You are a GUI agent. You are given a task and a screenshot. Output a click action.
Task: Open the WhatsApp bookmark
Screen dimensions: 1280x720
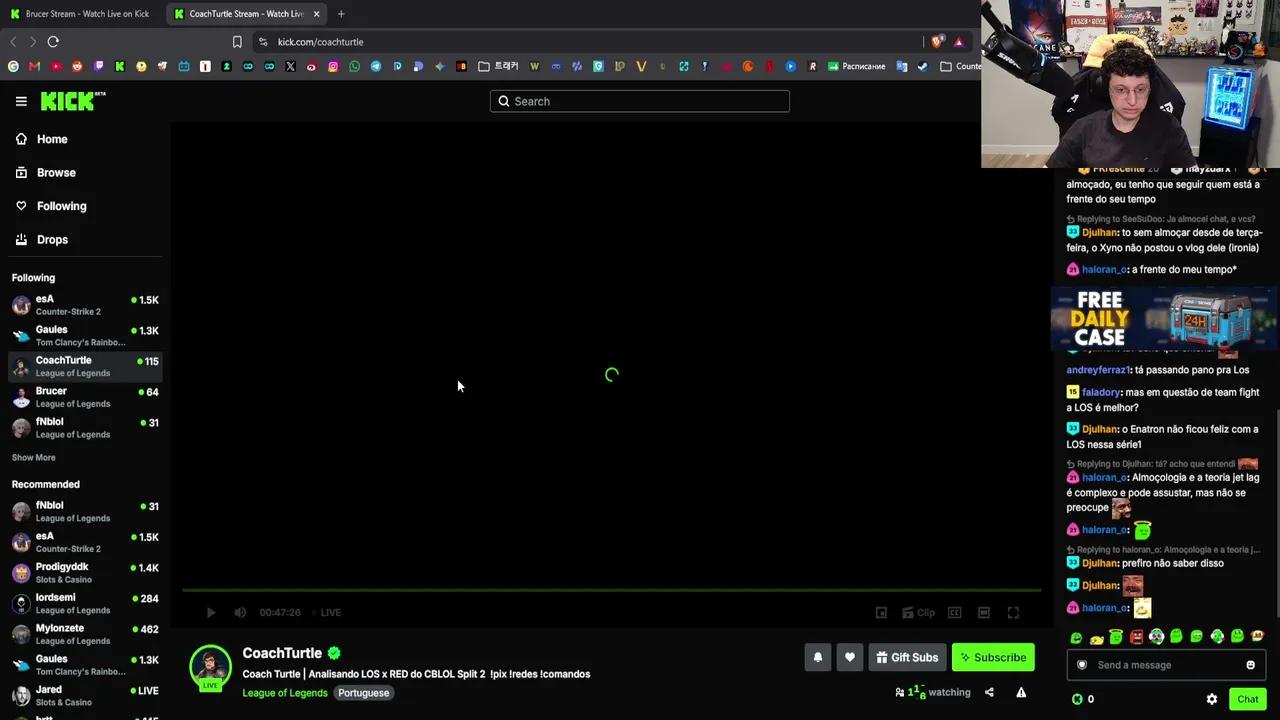[x=354, y=66]
